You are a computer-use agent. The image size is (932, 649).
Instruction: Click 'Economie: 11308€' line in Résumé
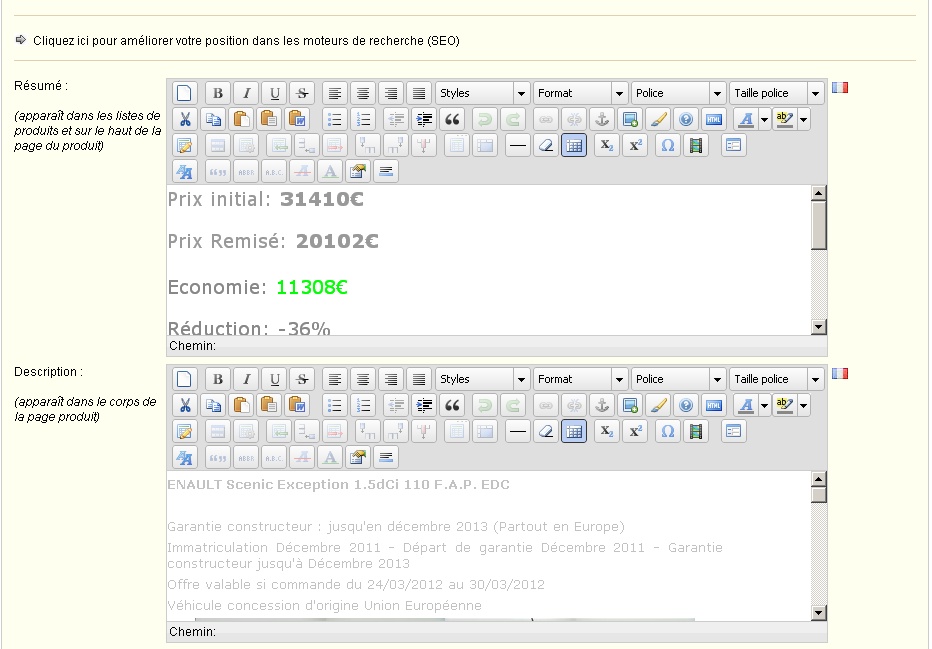tap(257, 288)
